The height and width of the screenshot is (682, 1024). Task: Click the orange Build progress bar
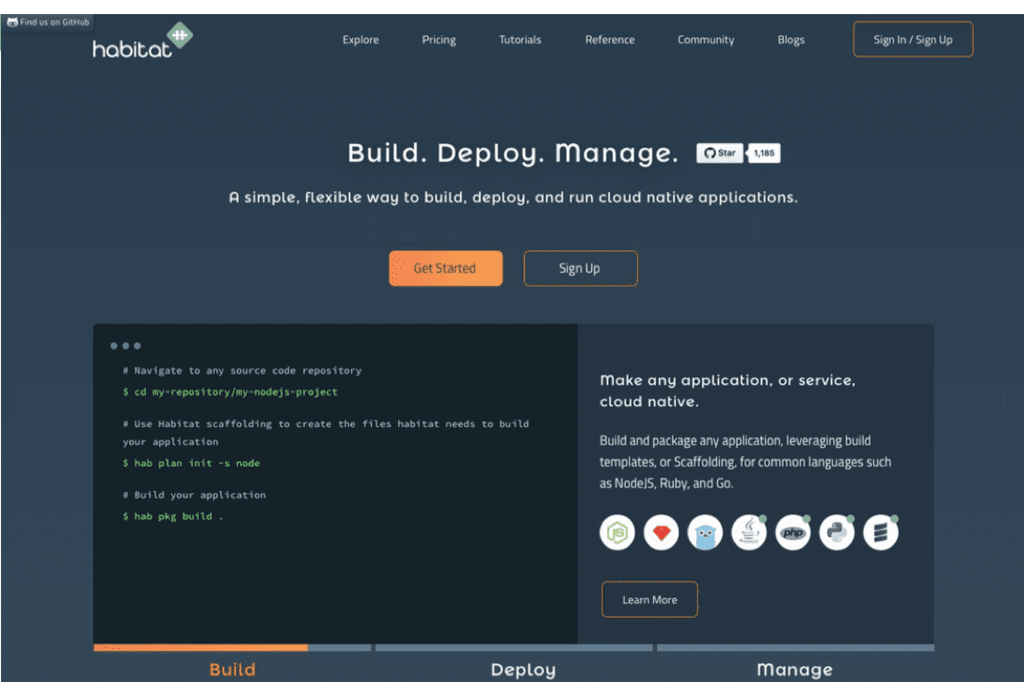(200, 648)
